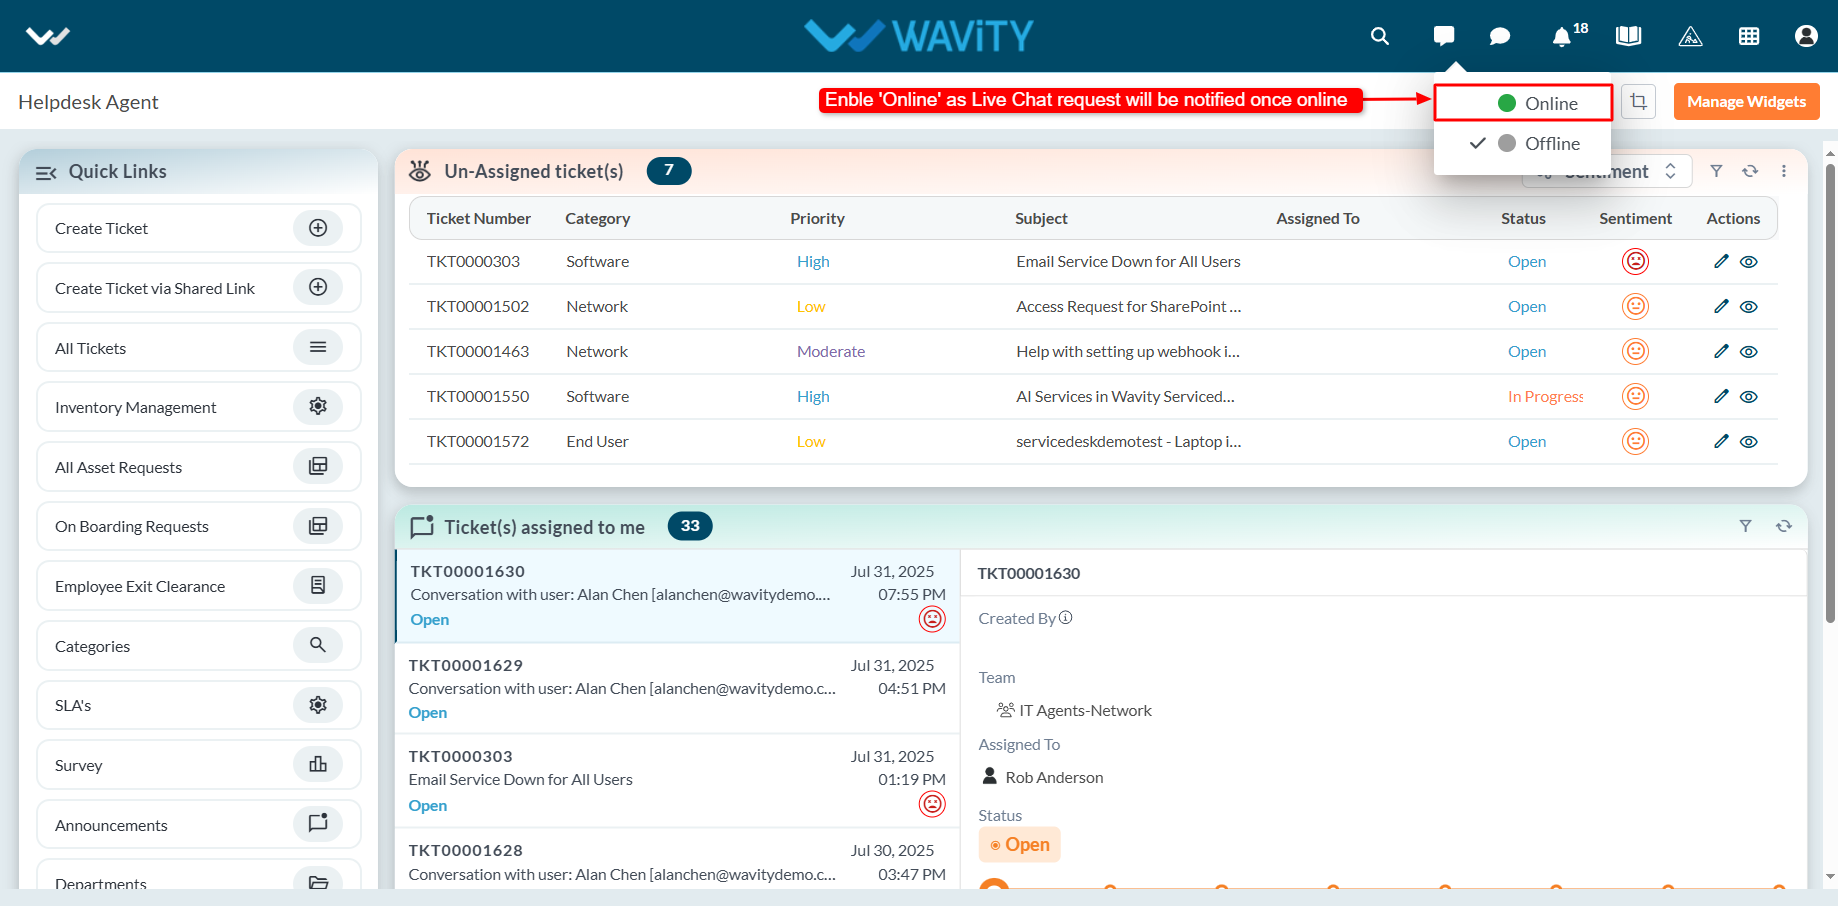View ticket TKT00001463 eye icon
The image size is (1838, 906).
tap(1749, 352)
